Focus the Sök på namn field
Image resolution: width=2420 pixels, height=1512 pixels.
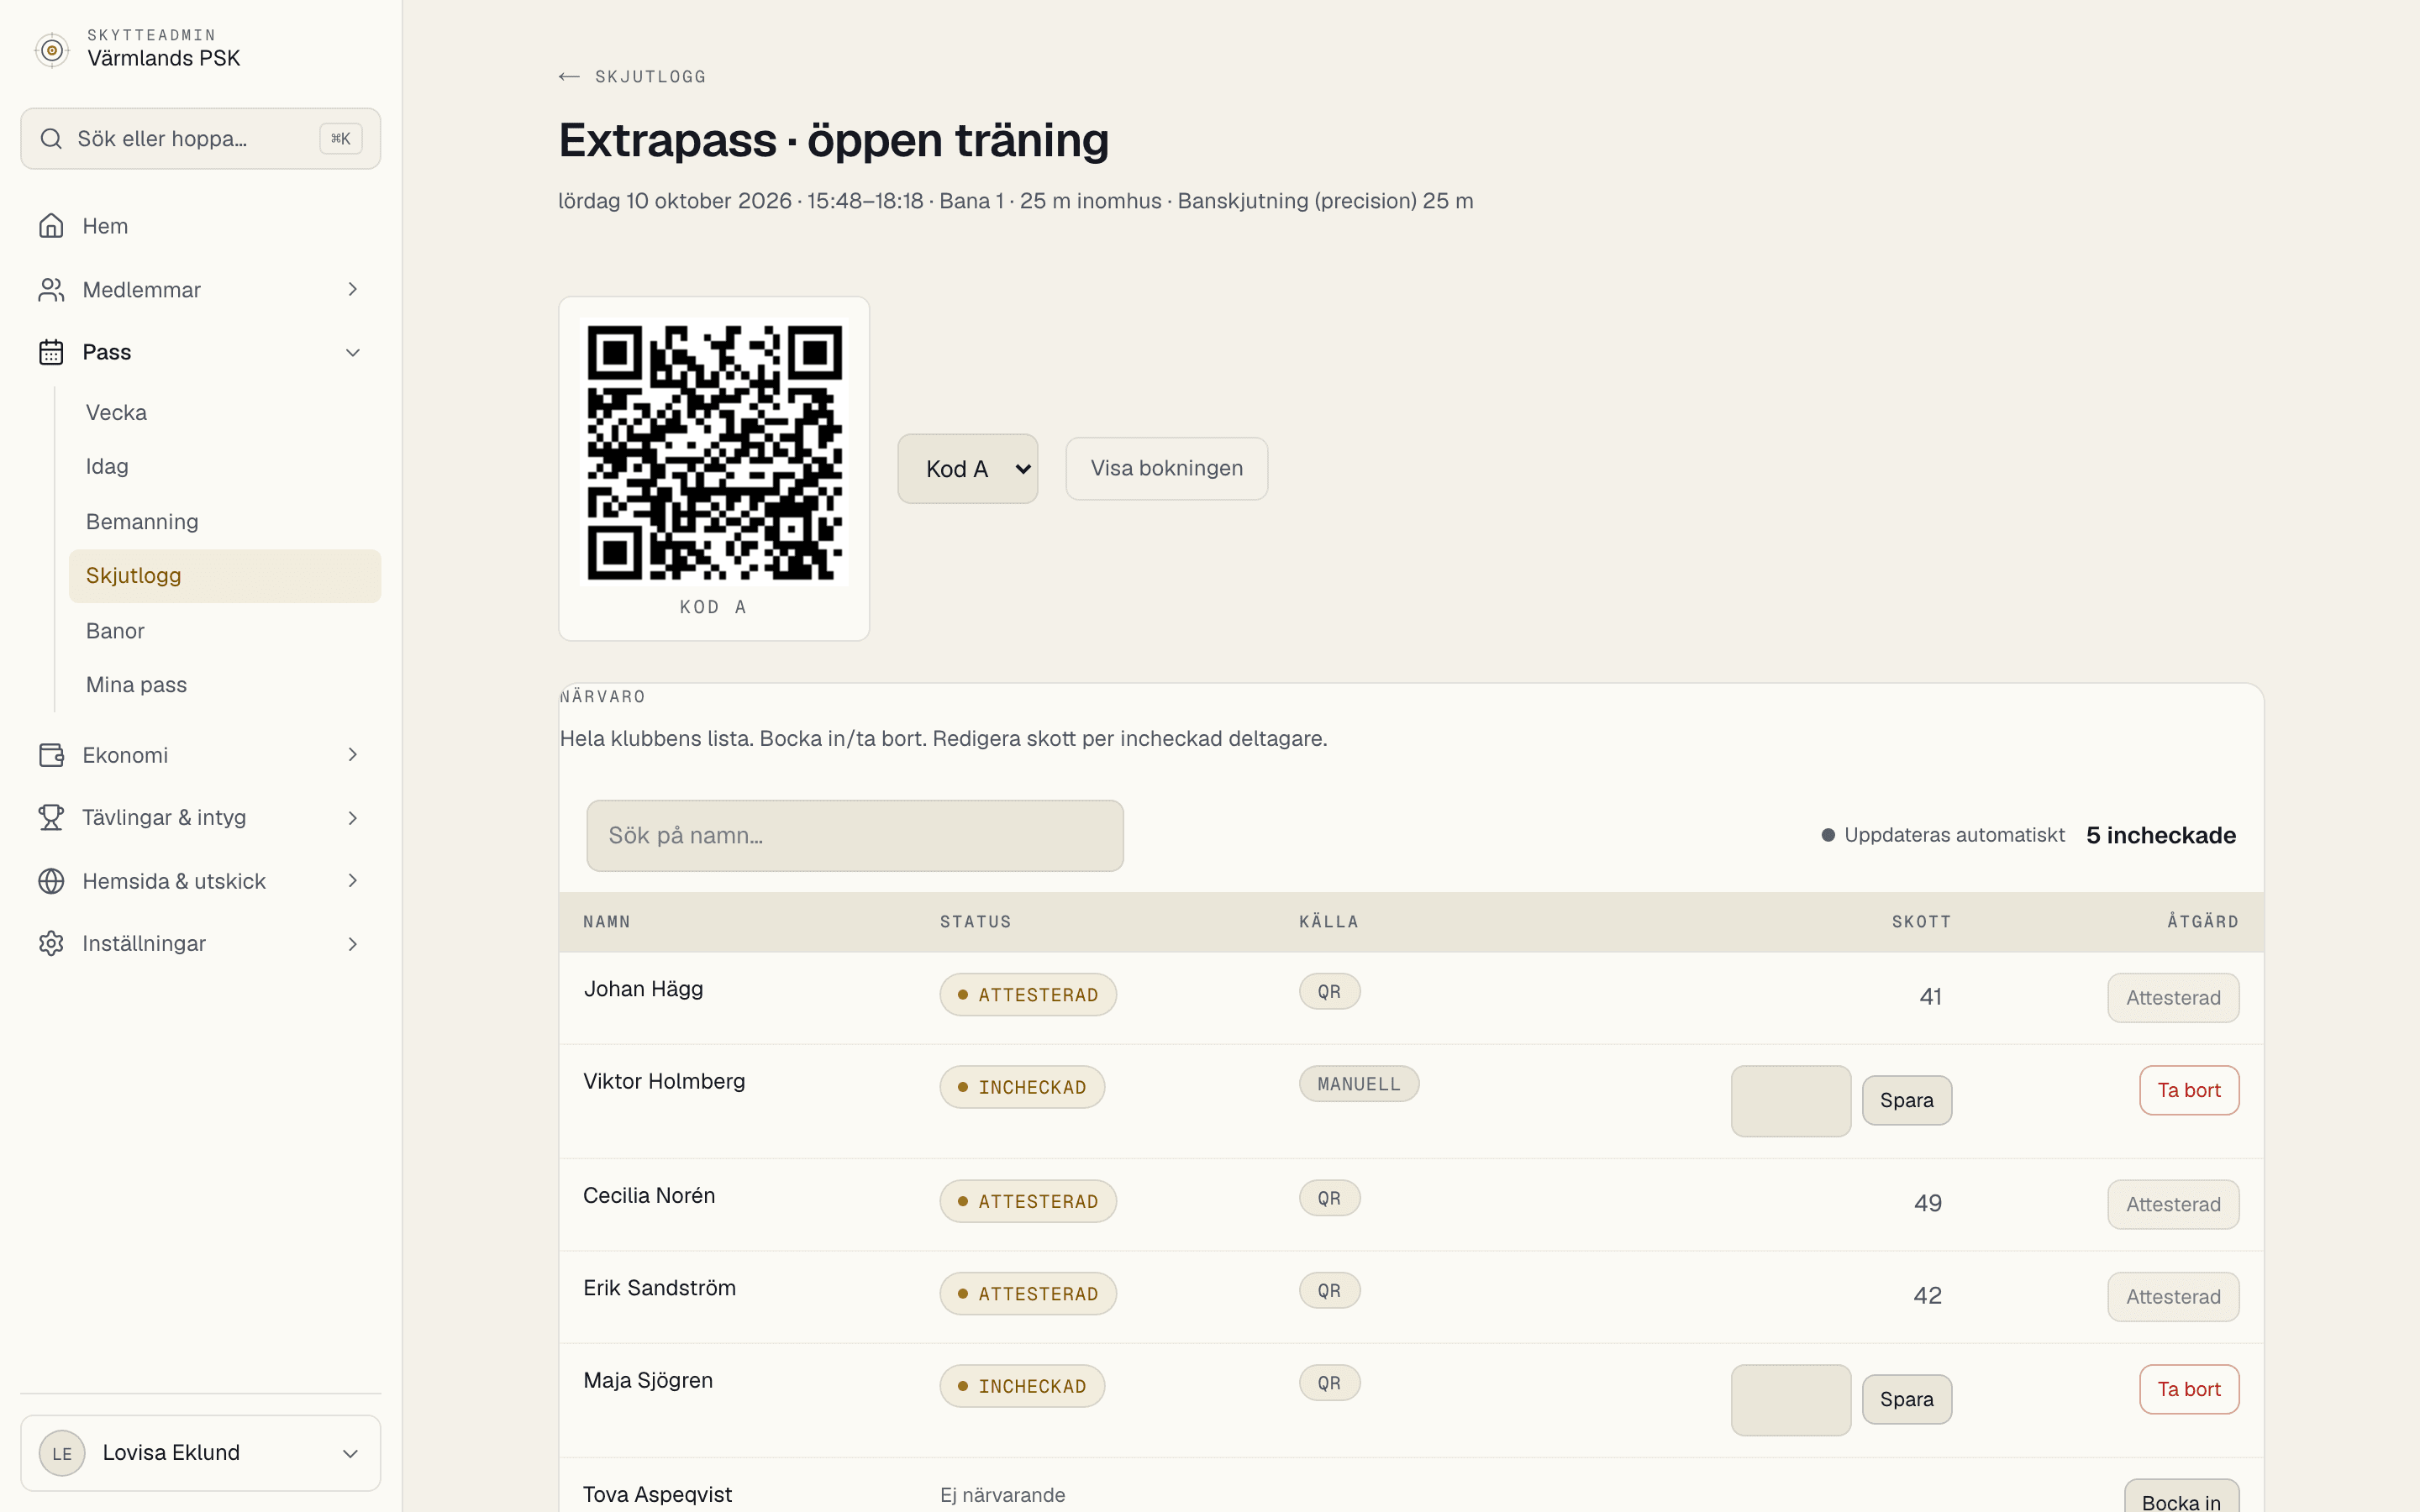tap(855, 836)
